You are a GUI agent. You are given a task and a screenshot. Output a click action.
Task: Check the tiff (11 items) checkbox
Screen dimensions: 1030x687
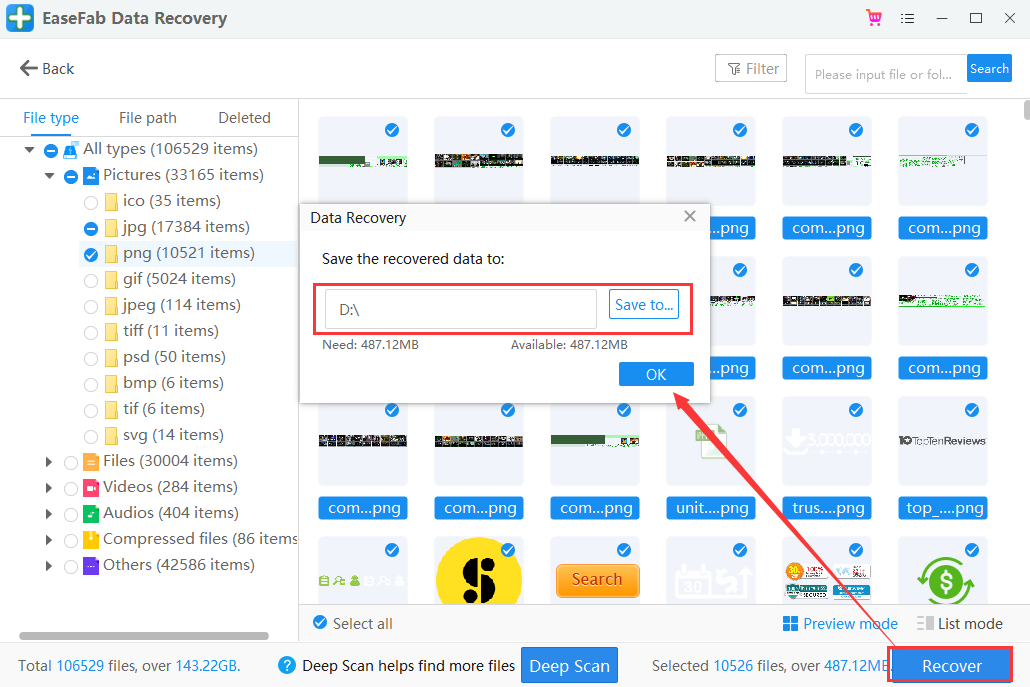[x=91, y=332]
